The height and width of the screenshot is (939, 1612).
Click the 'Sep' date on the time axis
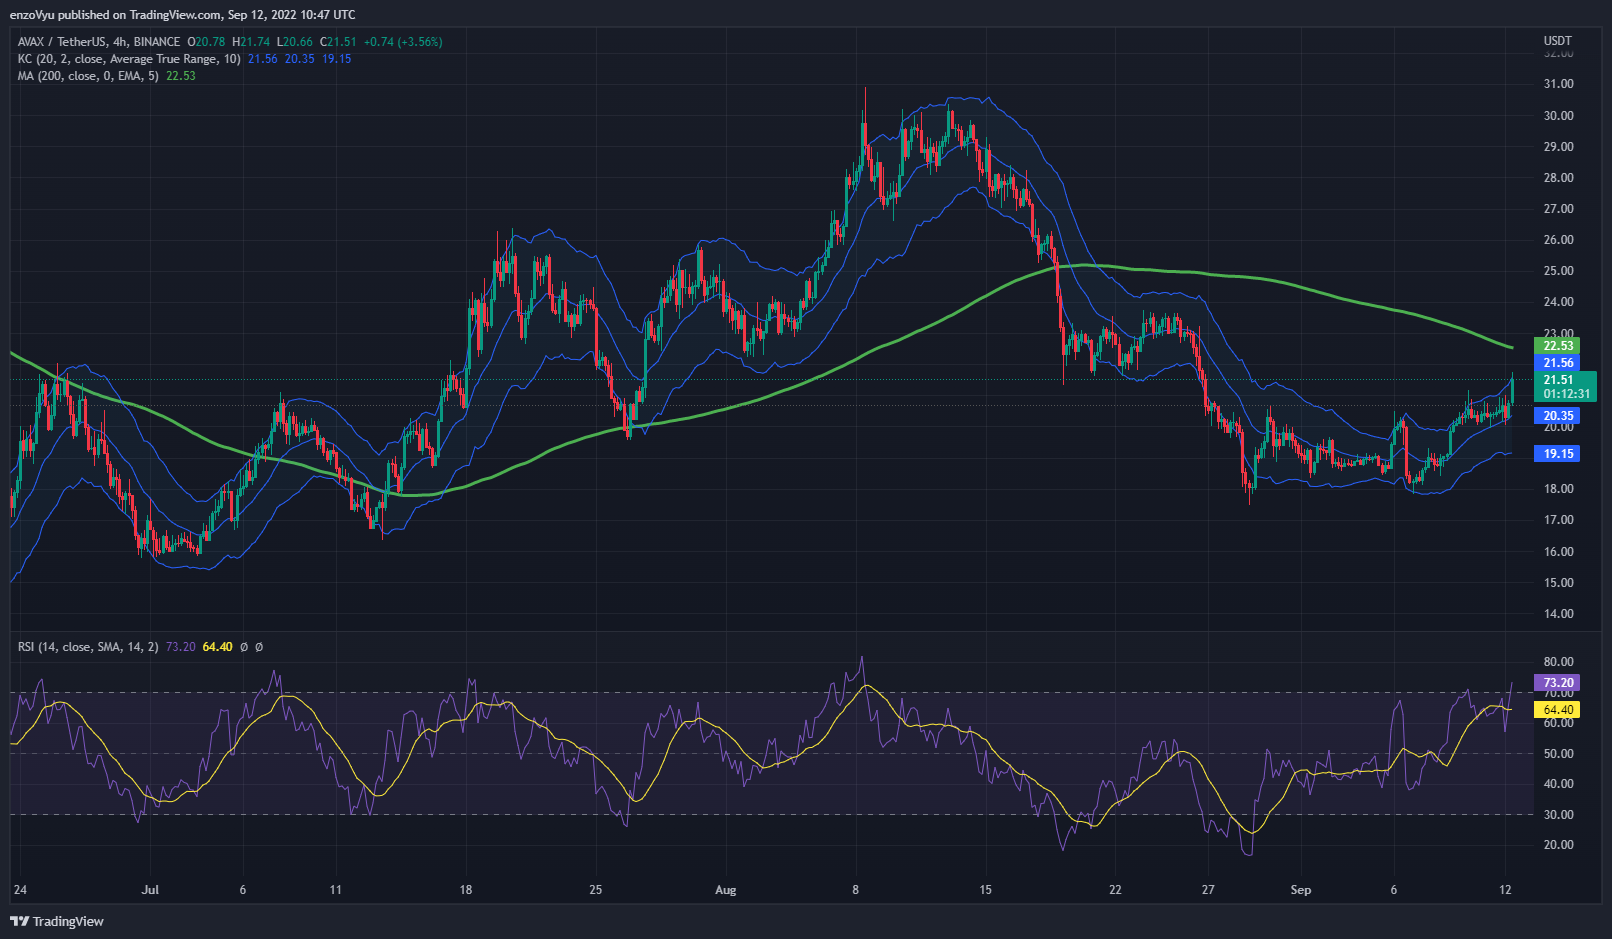point(1300,890)
